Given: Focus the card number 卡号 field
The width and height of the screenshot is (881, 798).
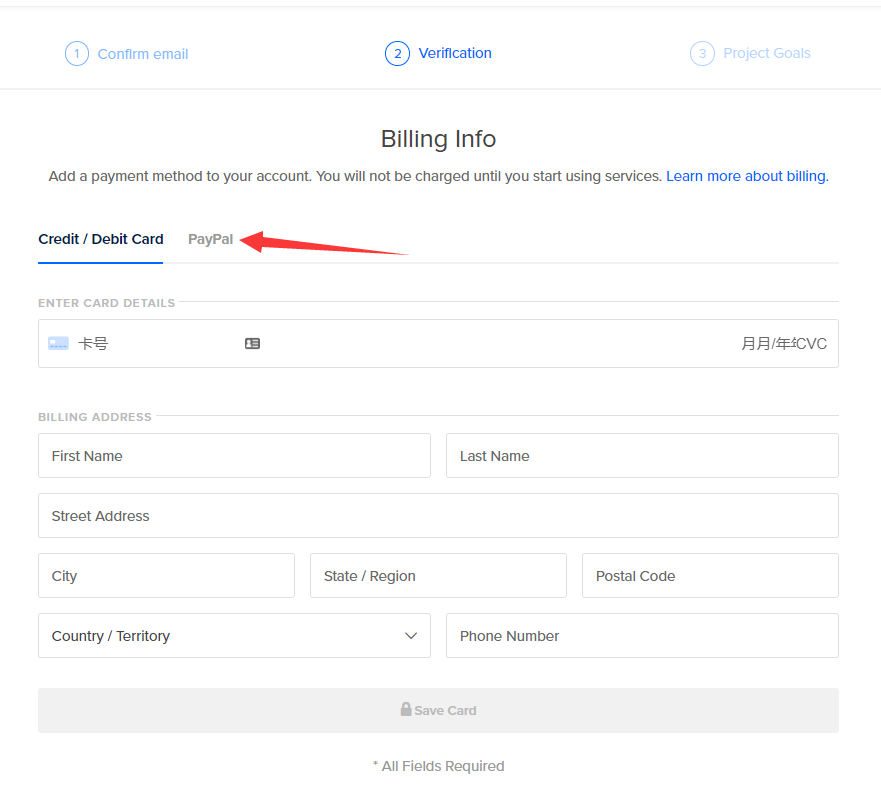Looking at the screenshot, I should tap(150, 343).
